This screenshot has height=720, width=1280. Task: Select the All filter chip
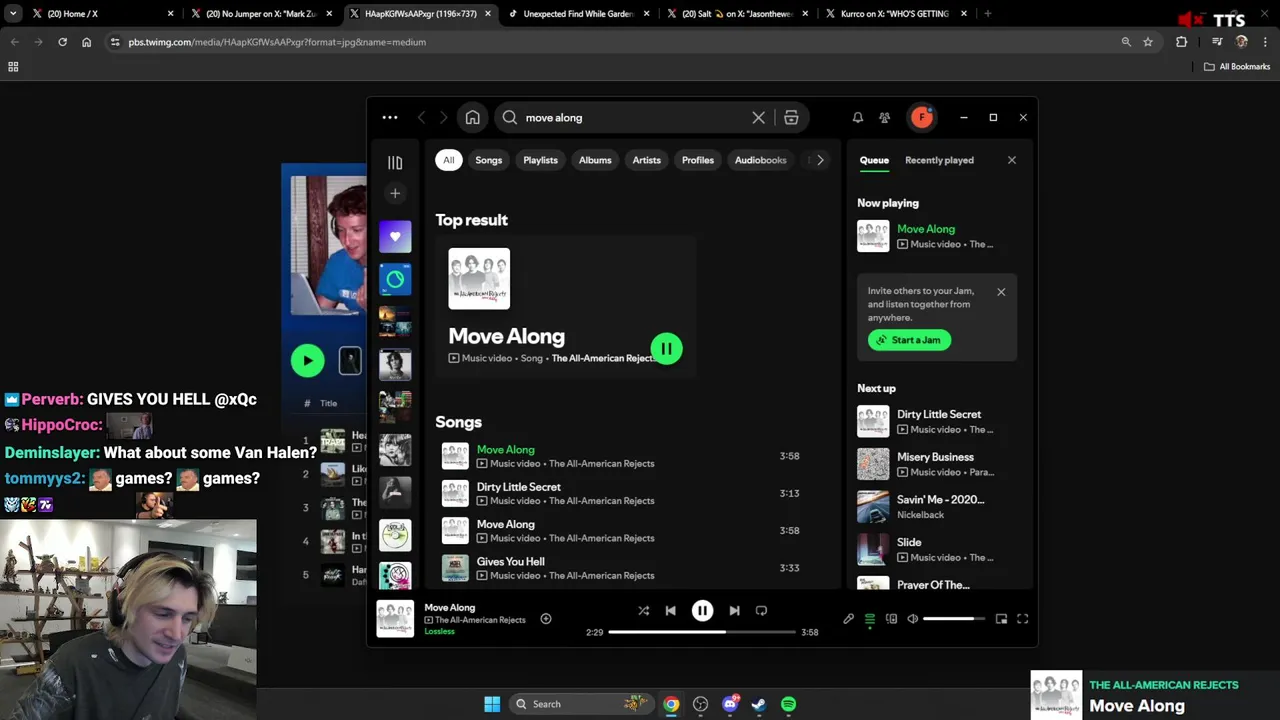point(449,160)
